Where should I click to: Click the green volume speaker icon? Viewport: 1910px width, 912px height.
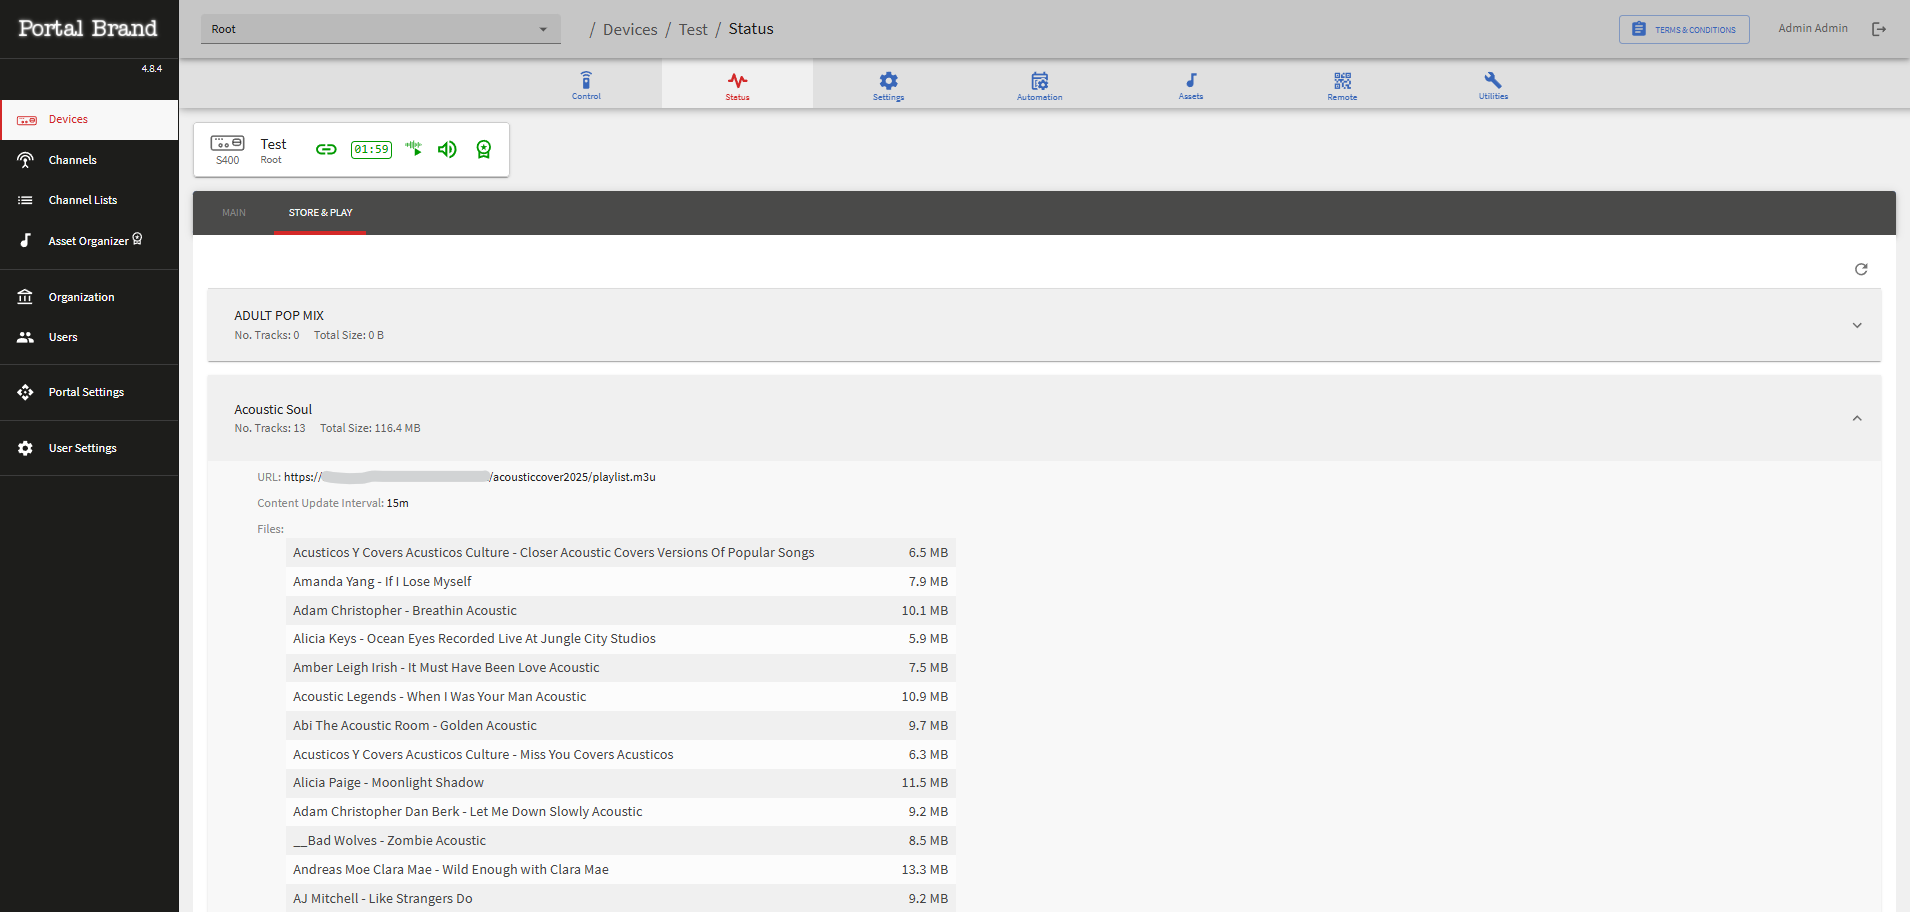point(447,149)
